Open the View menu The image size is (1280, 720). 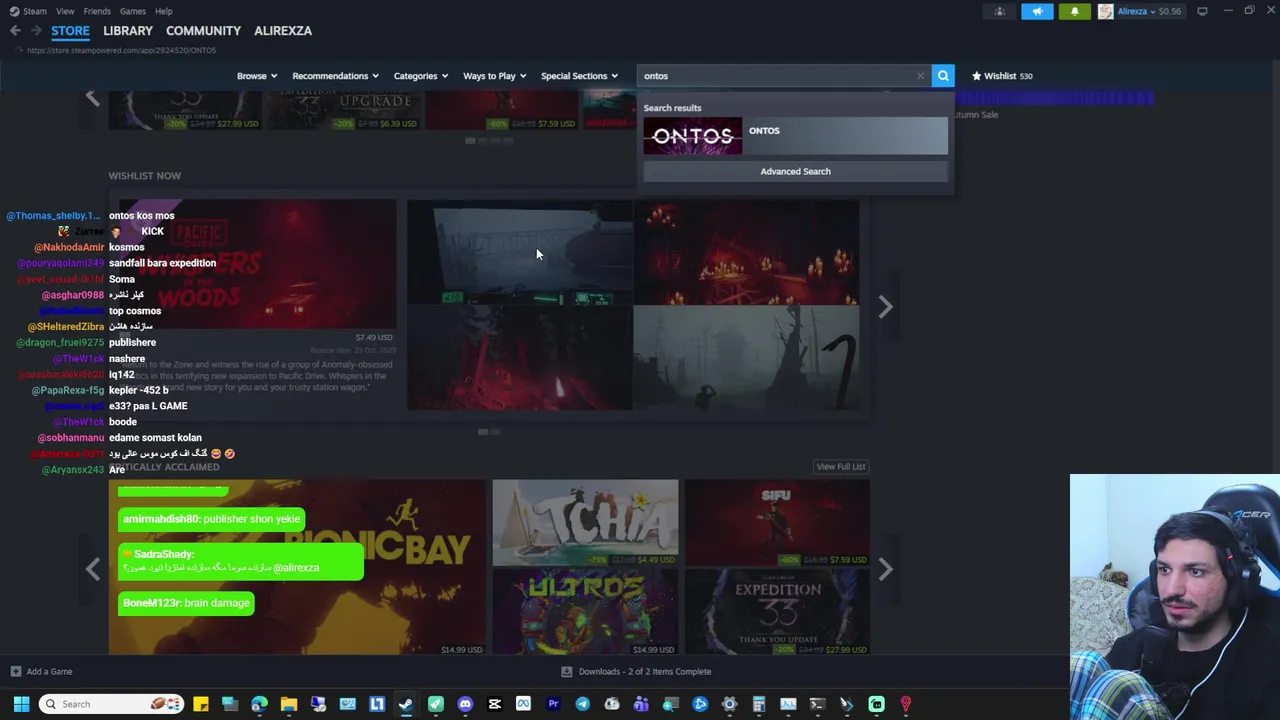coord(65,11)
